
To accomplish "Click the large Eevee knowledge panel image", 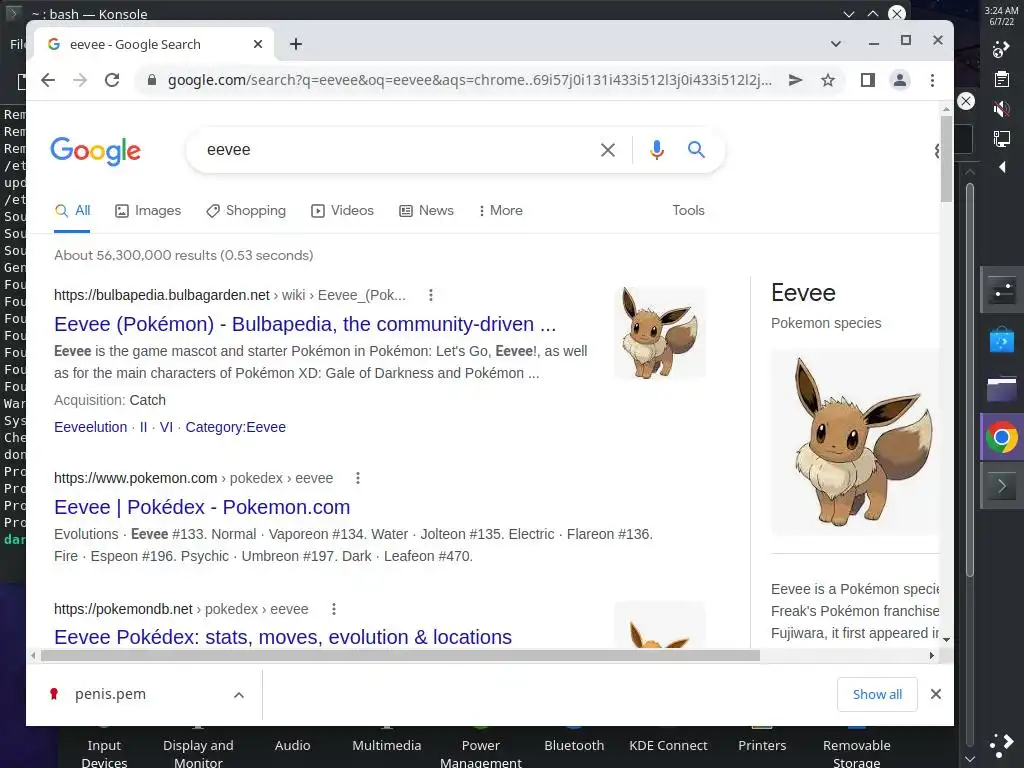I will tap(855, 442).
